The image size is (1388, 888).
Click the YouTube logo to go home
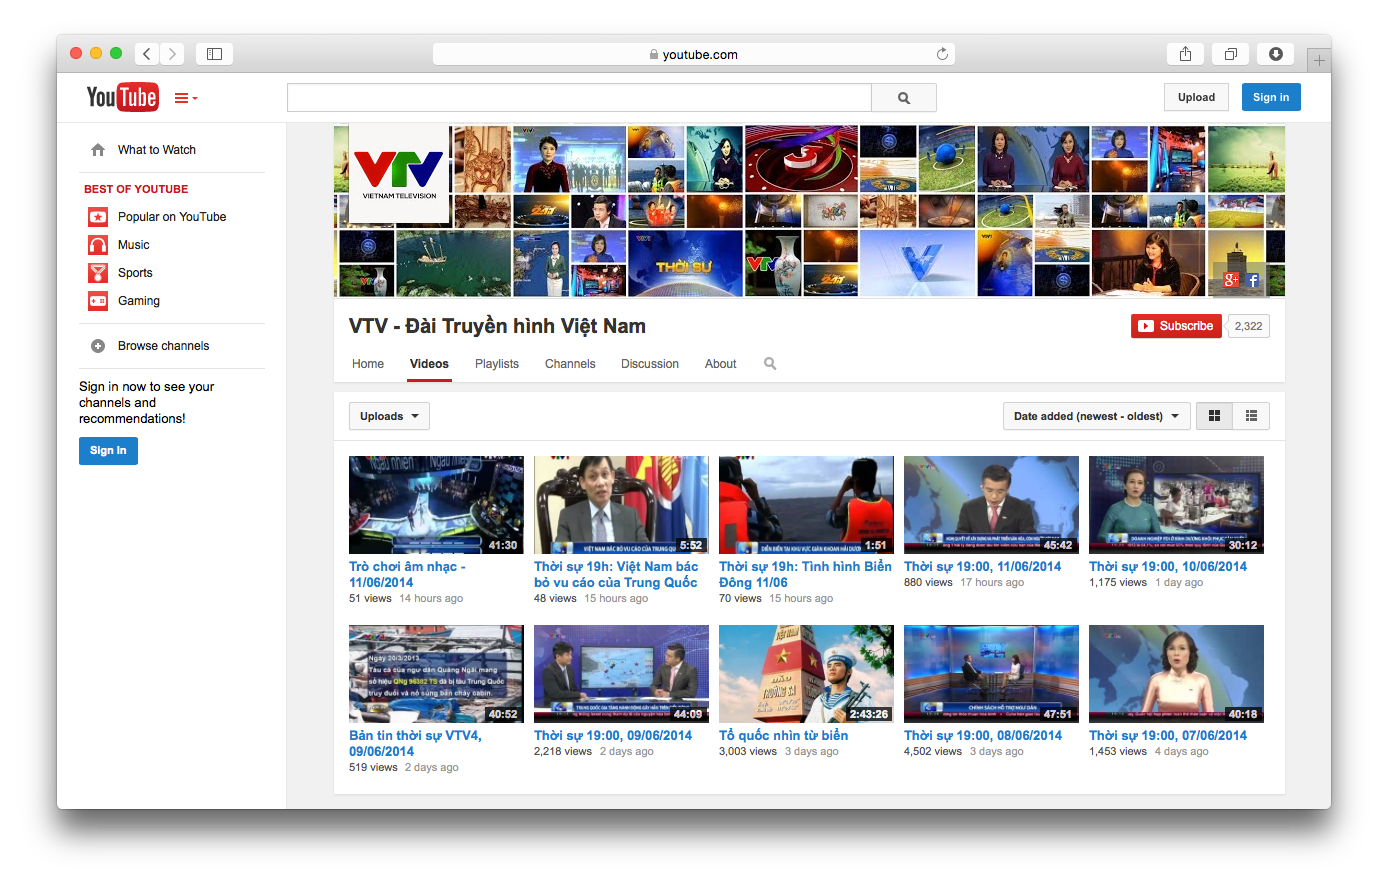tap(122, 97)
